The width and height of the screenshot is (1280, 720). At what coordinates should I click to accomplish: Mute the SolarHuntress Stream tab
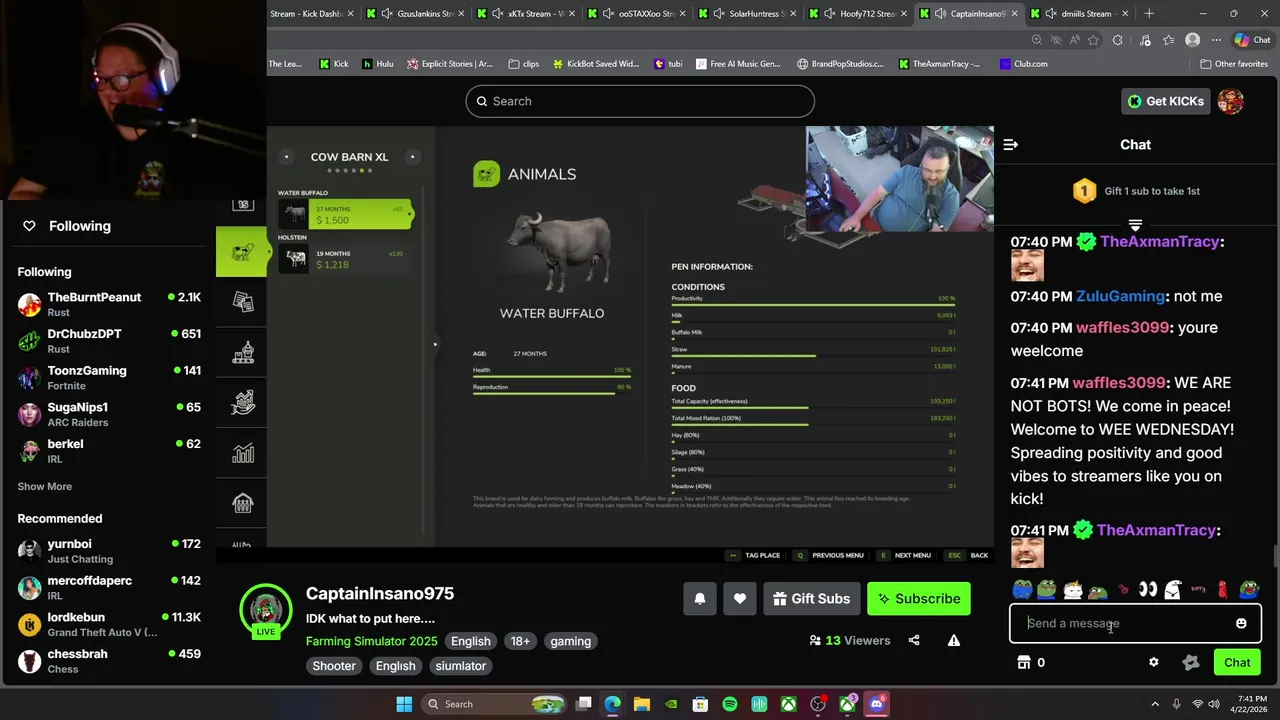click(x=718, y=14)
